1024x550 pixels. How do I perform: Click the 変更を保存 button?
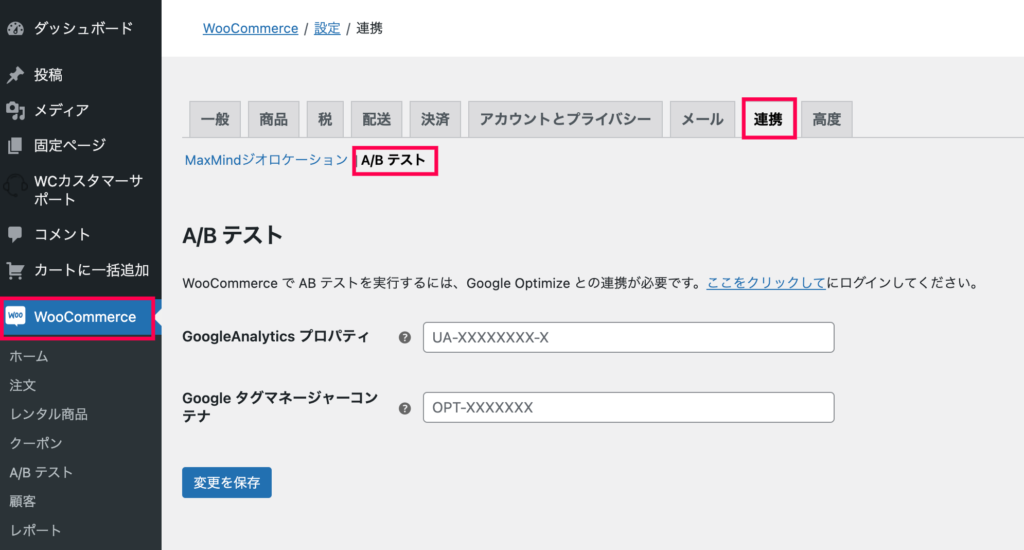pos(227,483)
